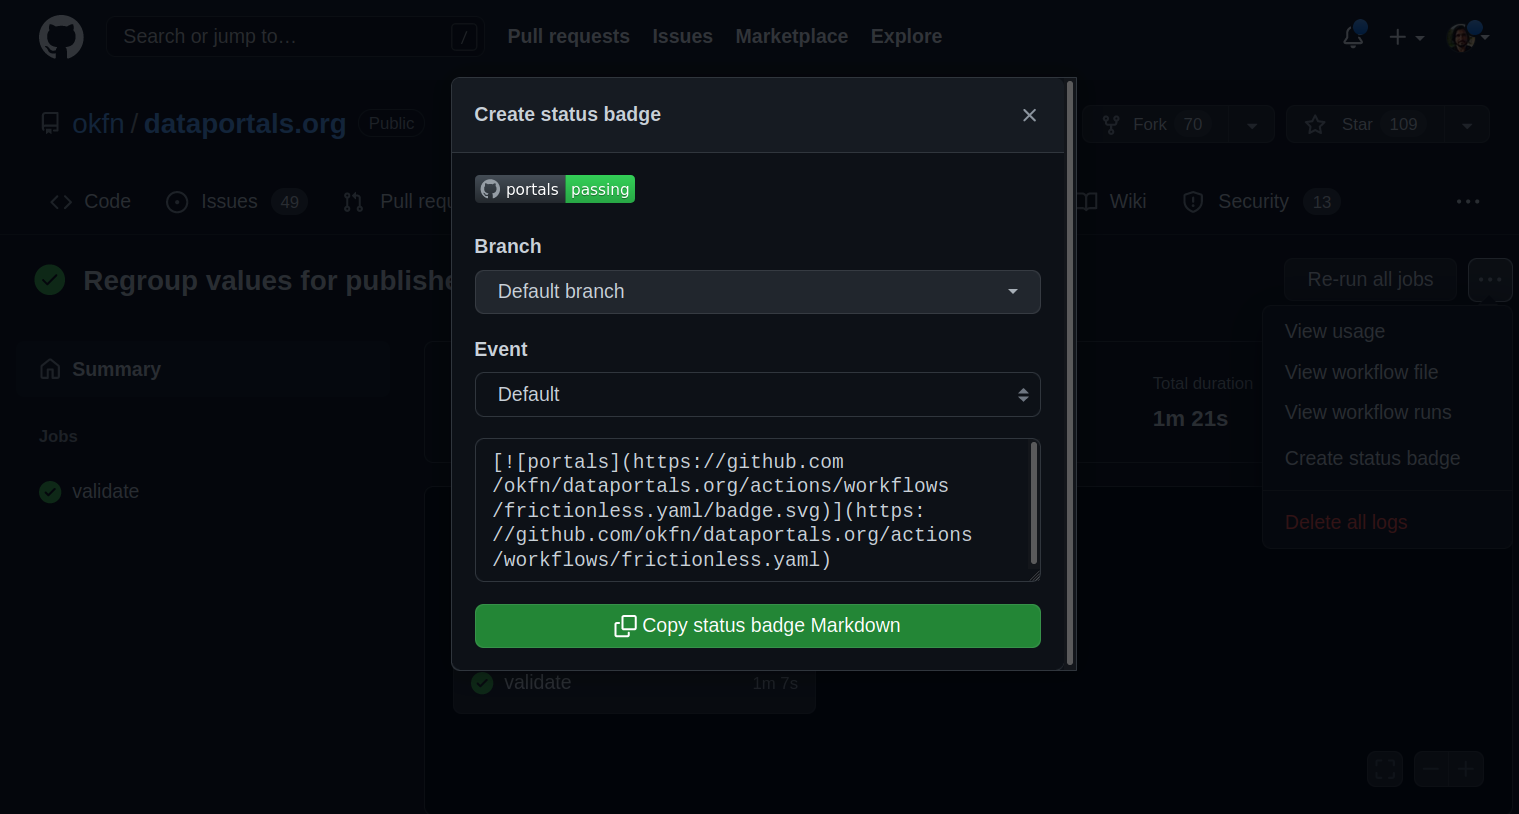Click the green checkmark beside validate job
This screenshot has width=1519, height=814.
pyautogui.click(x=50, y=491)
